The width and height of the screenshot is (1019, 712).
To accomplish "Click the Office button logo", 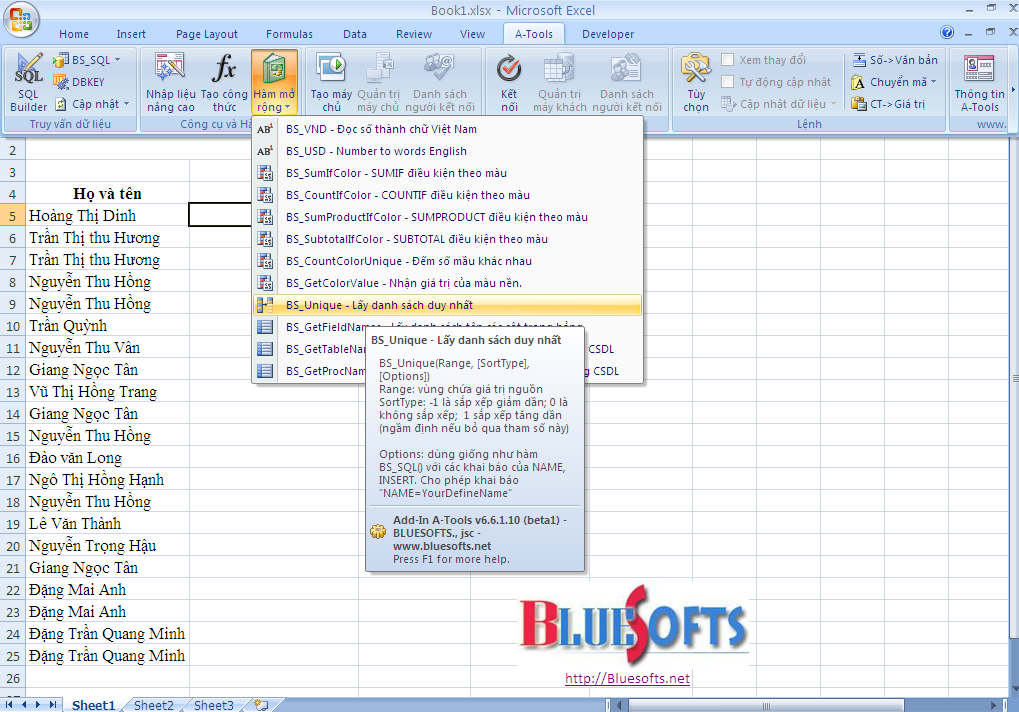I will (x=21, y=19).
